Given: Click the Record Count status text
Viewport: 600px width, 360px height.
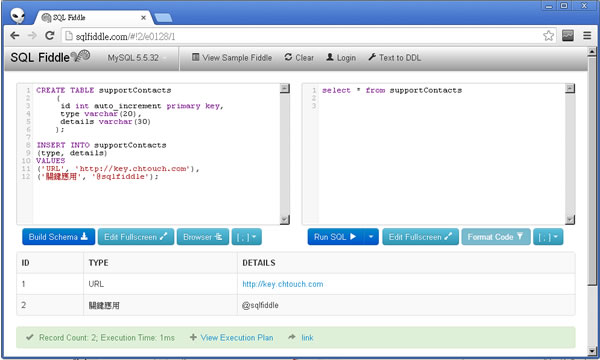Looking at the screenshot, I should (107, 337).
